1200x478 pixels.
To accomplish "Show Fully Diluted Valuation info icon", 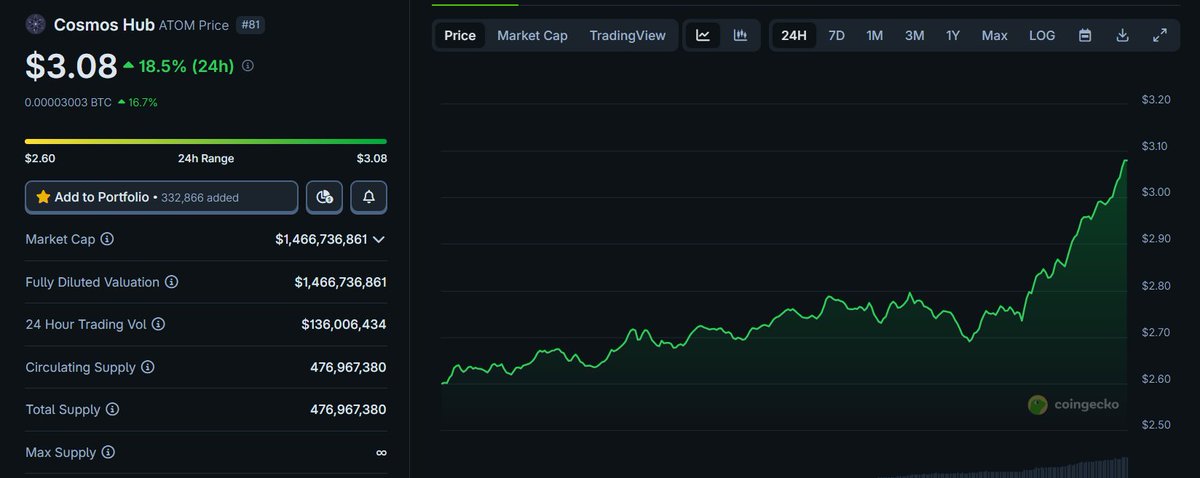I will tap(171, 283).
